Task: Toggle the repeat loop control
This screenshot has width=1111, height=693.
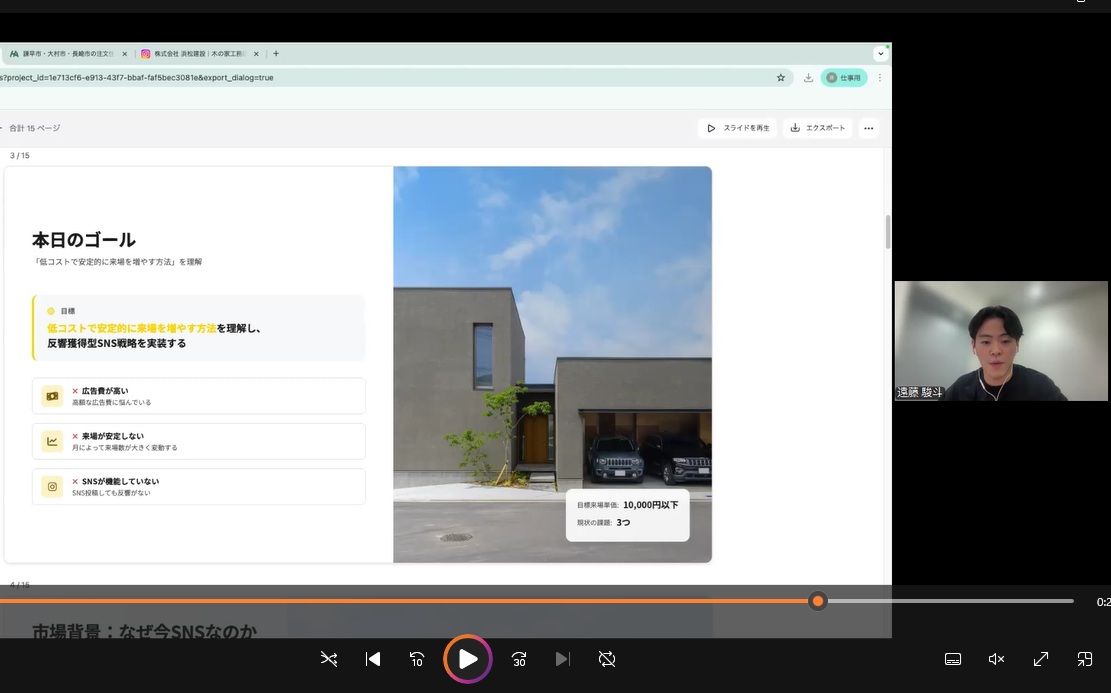Action: click(x=607, y=659)
